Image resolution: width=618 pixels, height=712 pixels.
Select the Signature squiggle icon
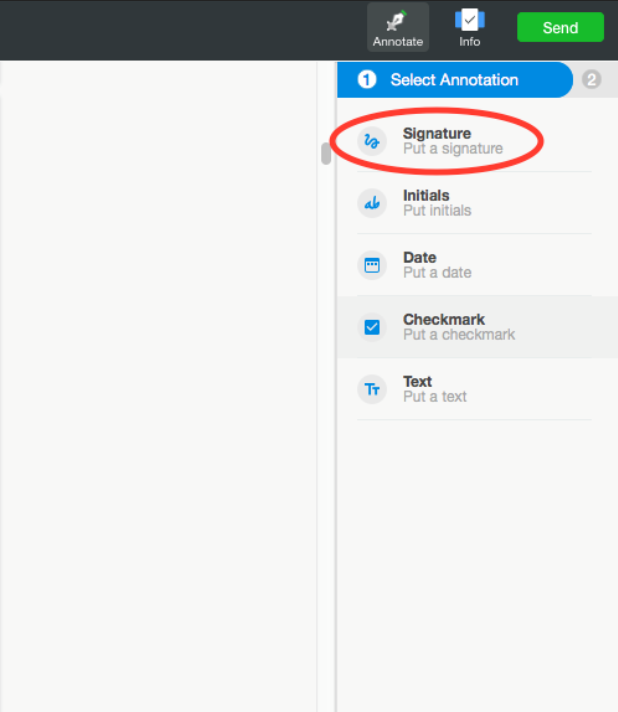point(372,141)
